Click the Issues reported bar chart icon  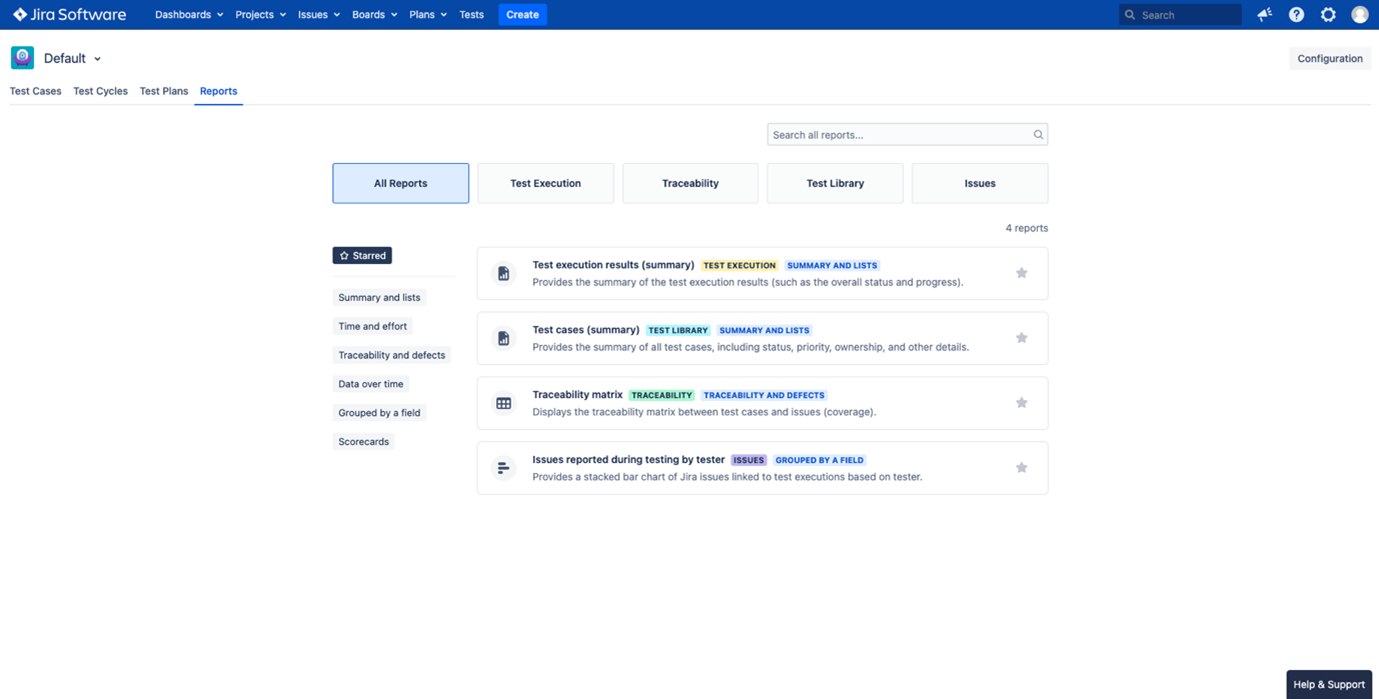[504, 468]
